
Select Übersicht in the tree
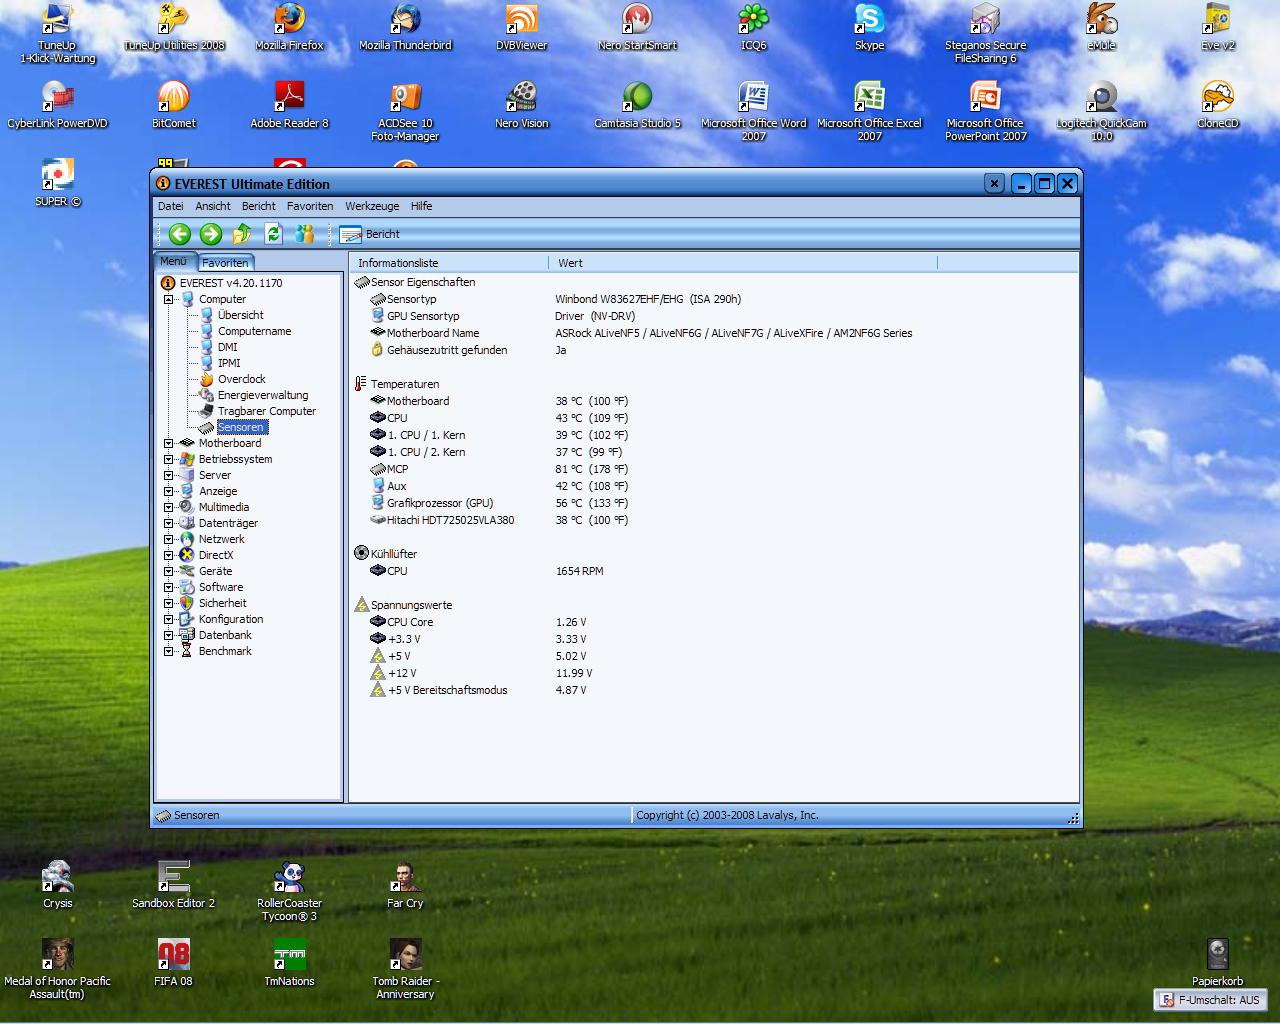tap(240, 315)
